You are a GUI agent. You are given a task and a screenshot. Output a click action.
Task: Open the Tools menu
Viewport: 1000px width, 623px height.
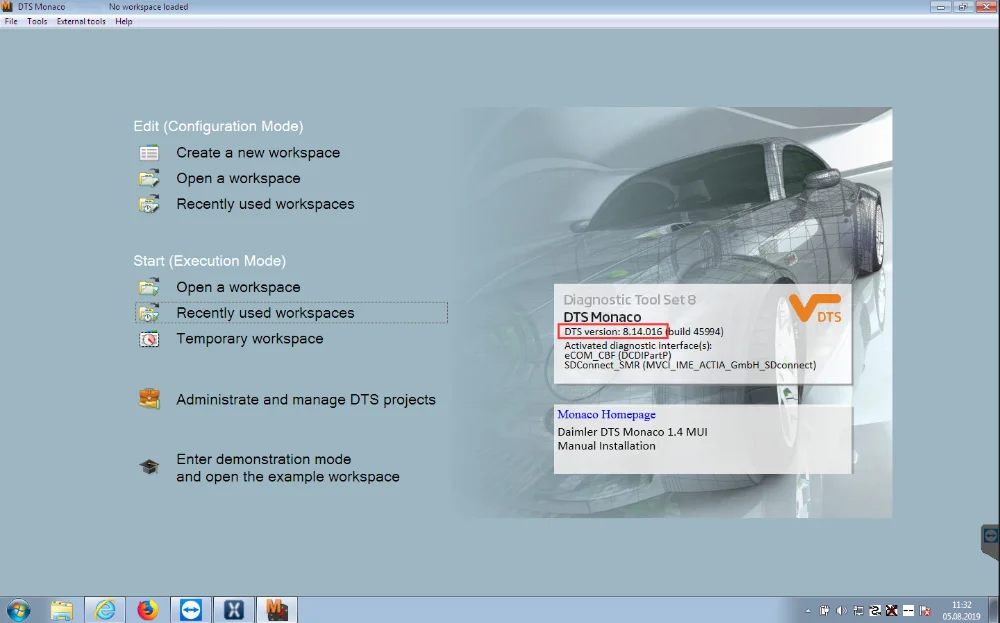click(37, 21)
